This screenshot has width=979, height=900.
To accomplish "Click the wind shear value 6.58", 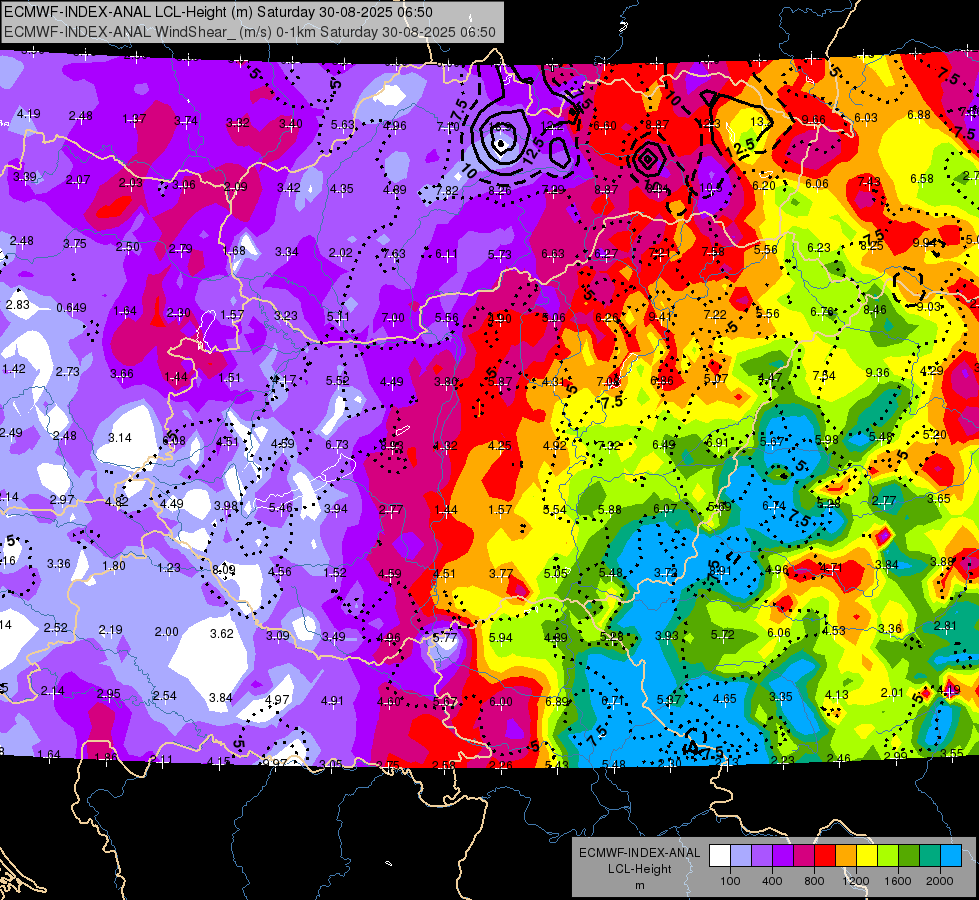I will (x=922, y=179).
